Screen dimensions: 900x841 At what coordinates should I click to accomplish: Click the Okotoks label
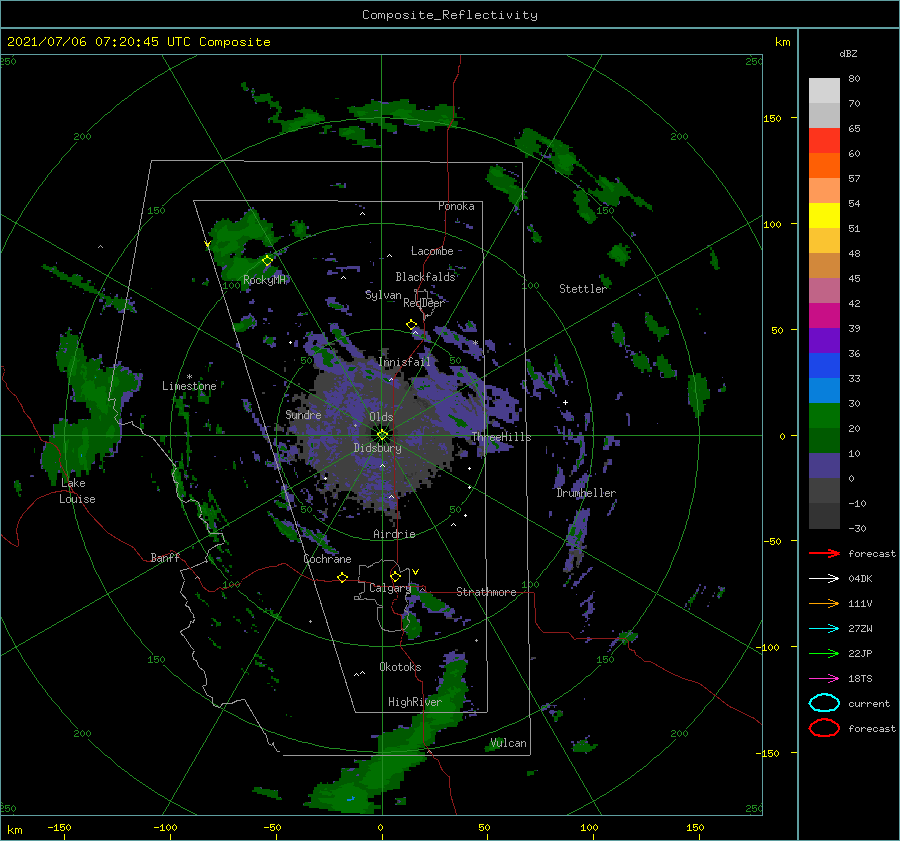pos(400,667)
